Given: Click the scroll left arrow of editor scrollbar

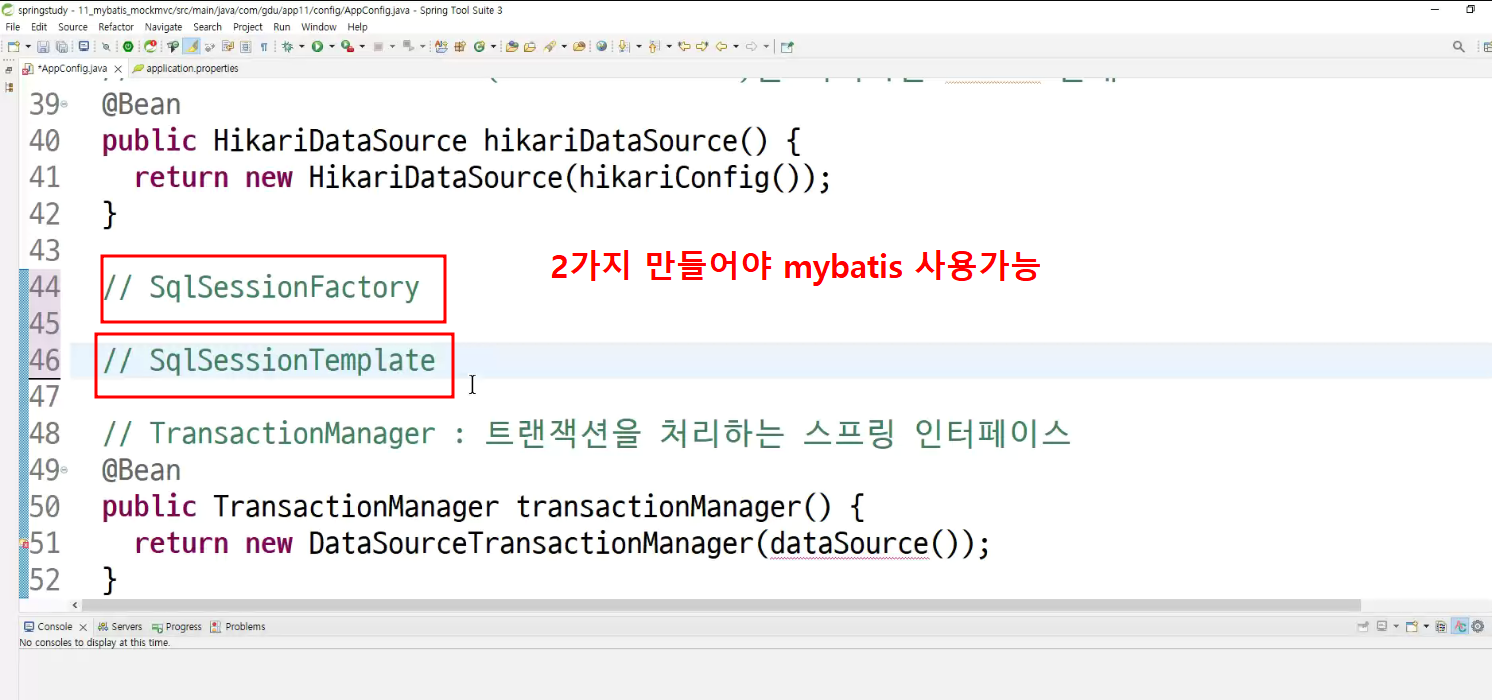Looking at the screenshot, I should click(x=74, y=605).
